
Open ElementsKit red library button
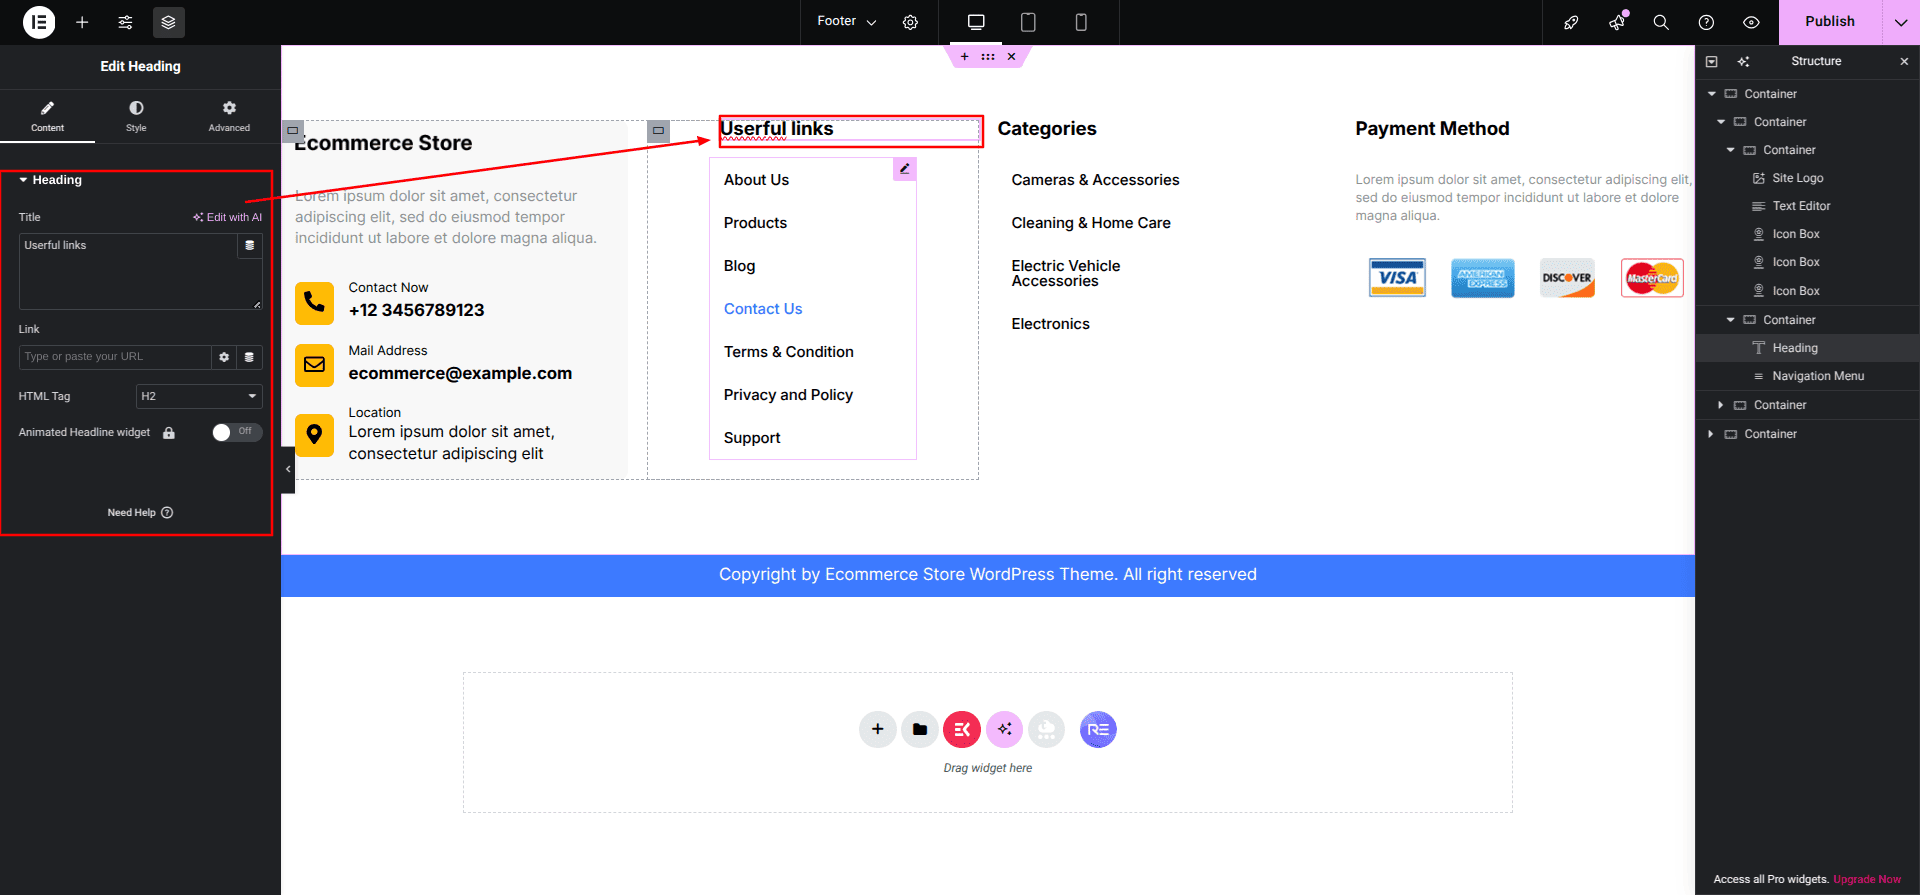coord(962,729)
